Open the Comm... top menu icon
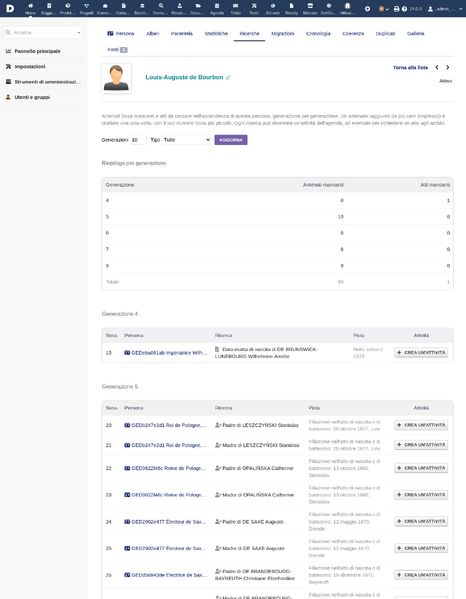Image resolution: width=466 pixels, height=599 pixels. 105,6
